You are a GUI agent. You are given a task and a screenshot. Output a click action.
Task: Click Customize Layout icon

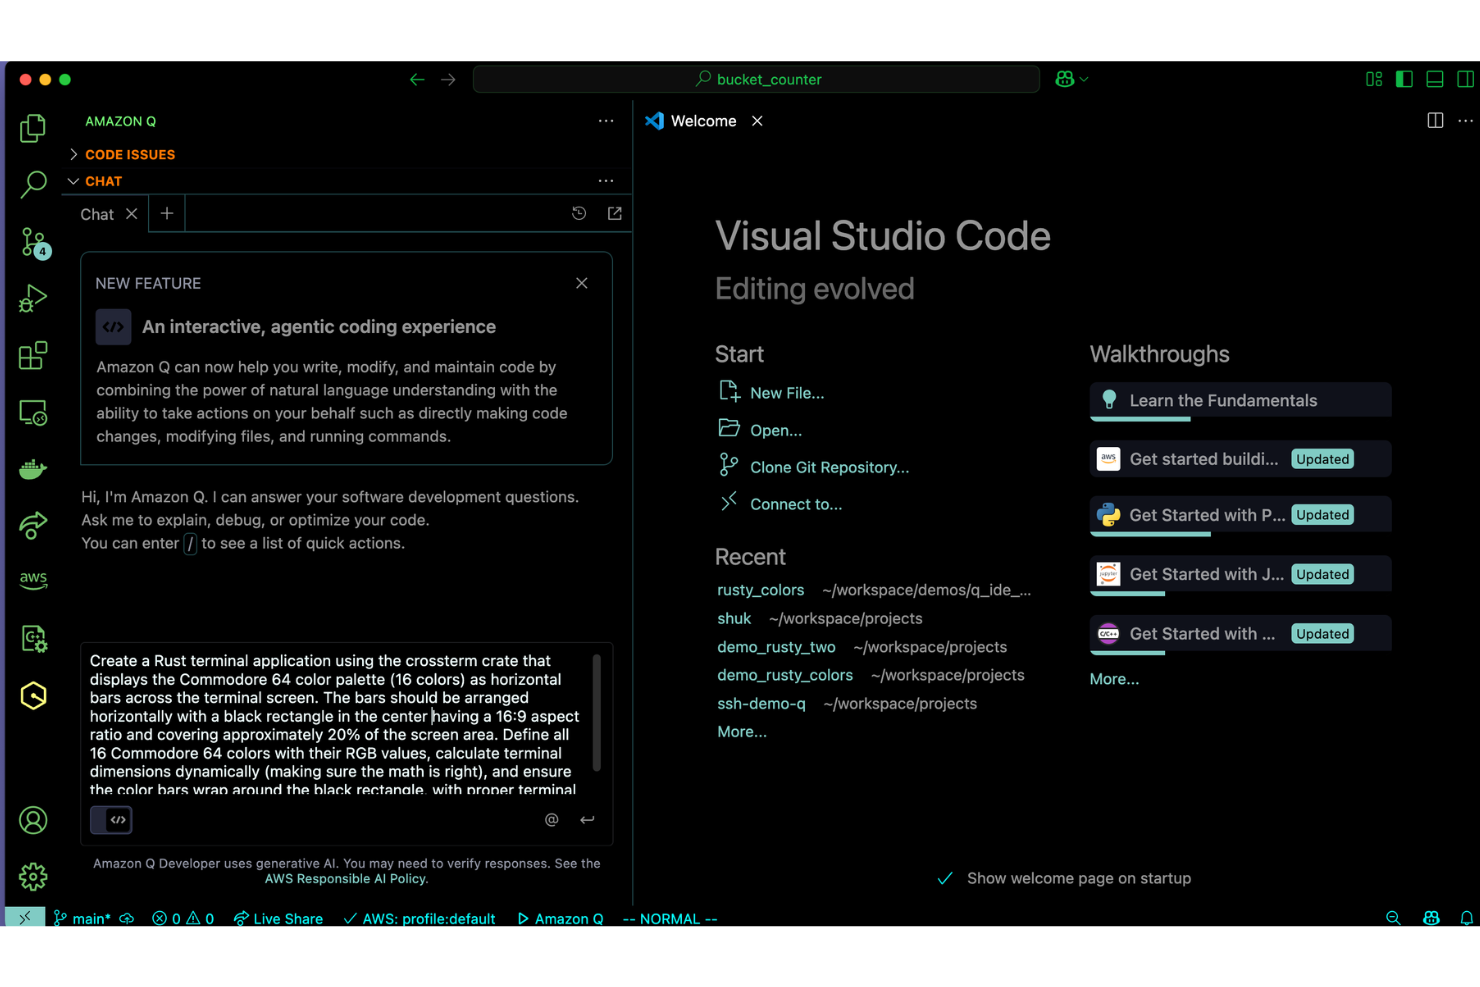coord(1374,79)
